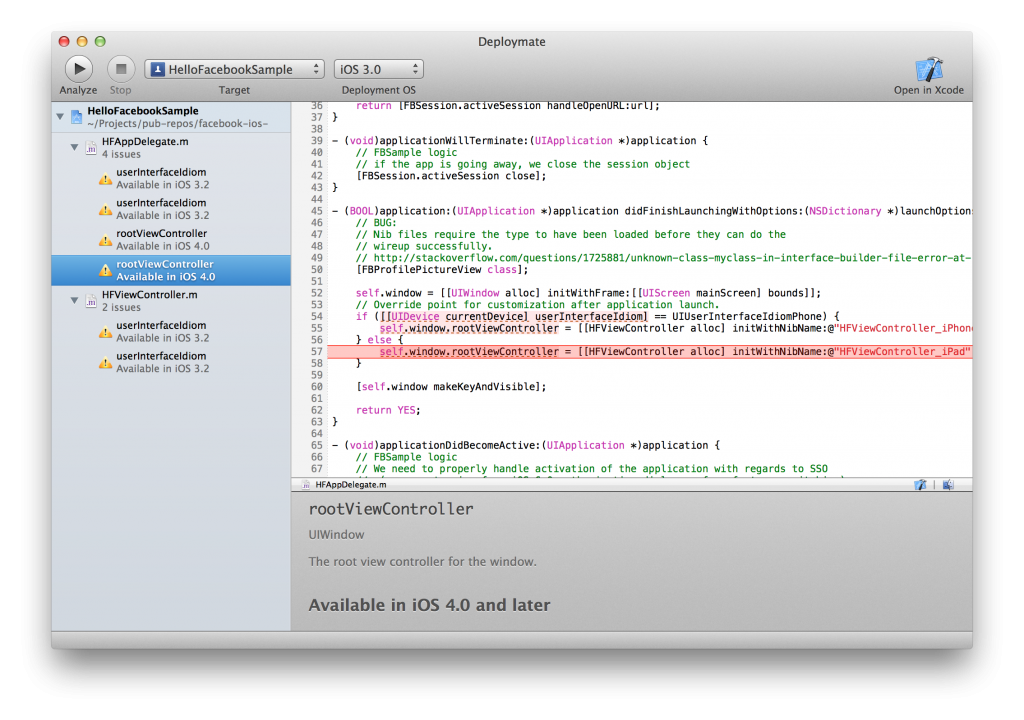Click the 'if ([[UIDevice currentDevice]' condition line
Screen dimensions: 1024x720
pyautogui.click(x=598, y=317)
